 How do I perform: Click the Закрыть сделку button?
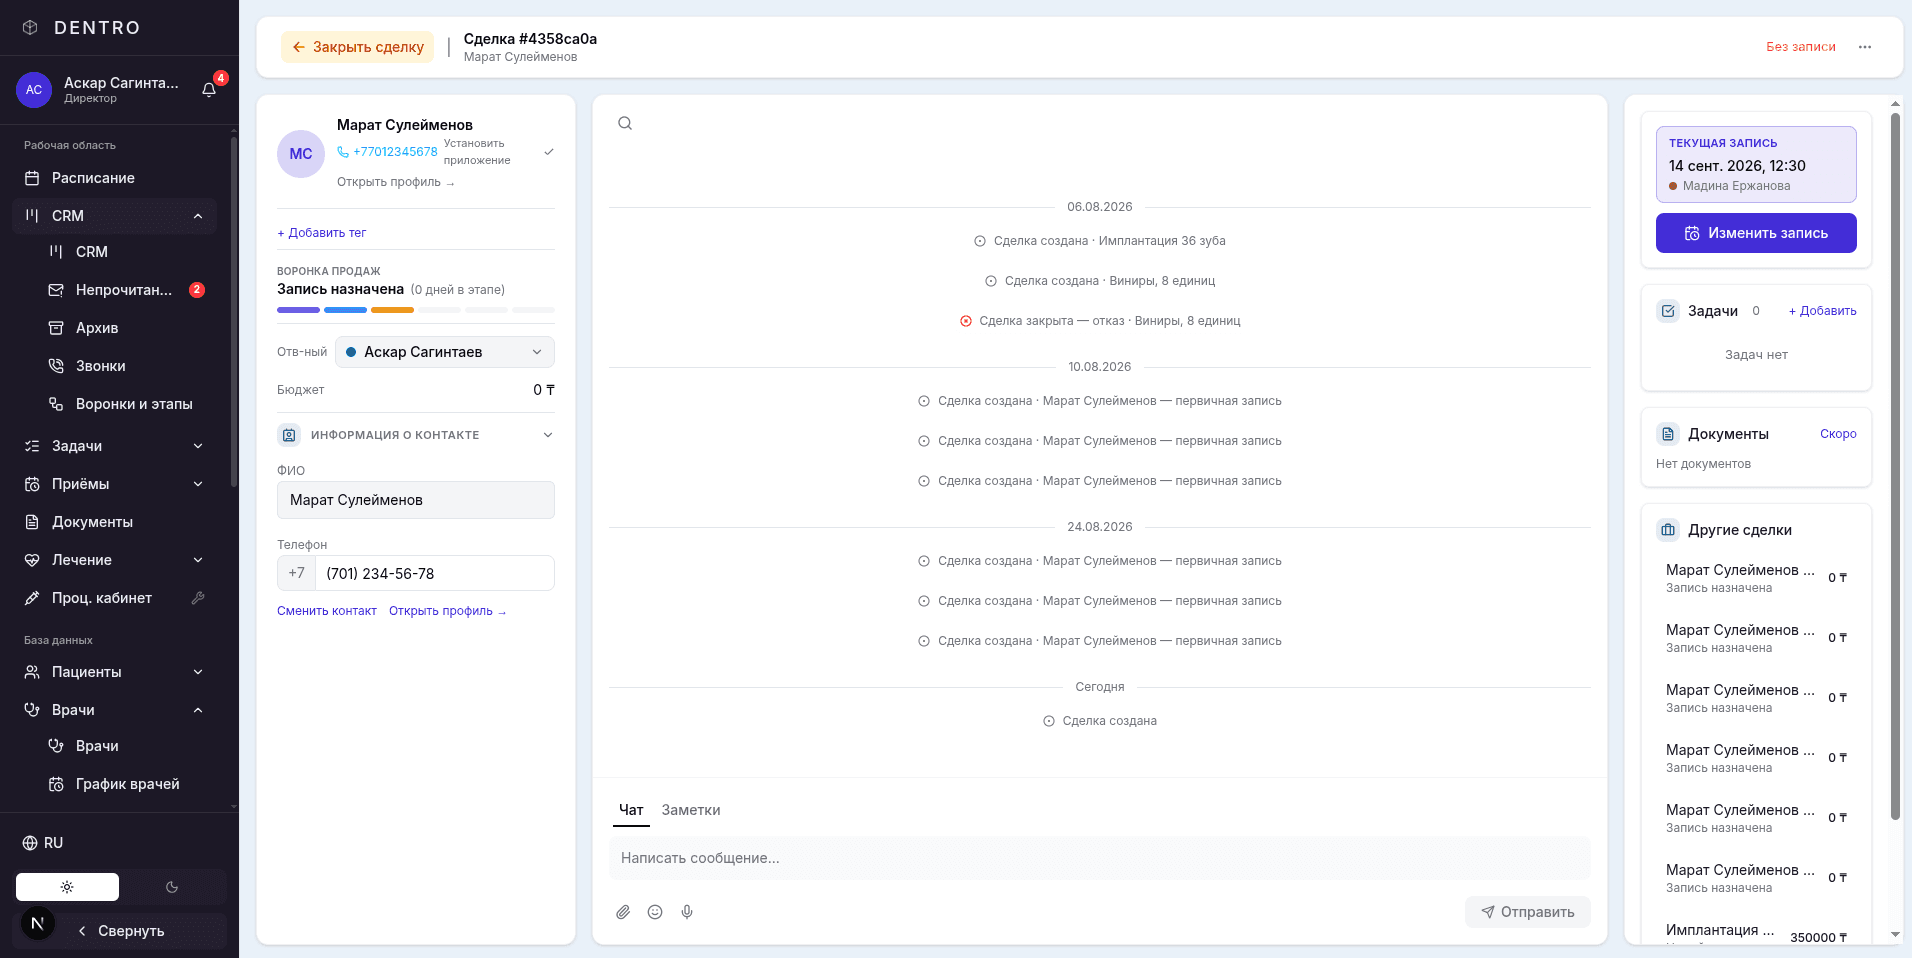coord(358,47)
